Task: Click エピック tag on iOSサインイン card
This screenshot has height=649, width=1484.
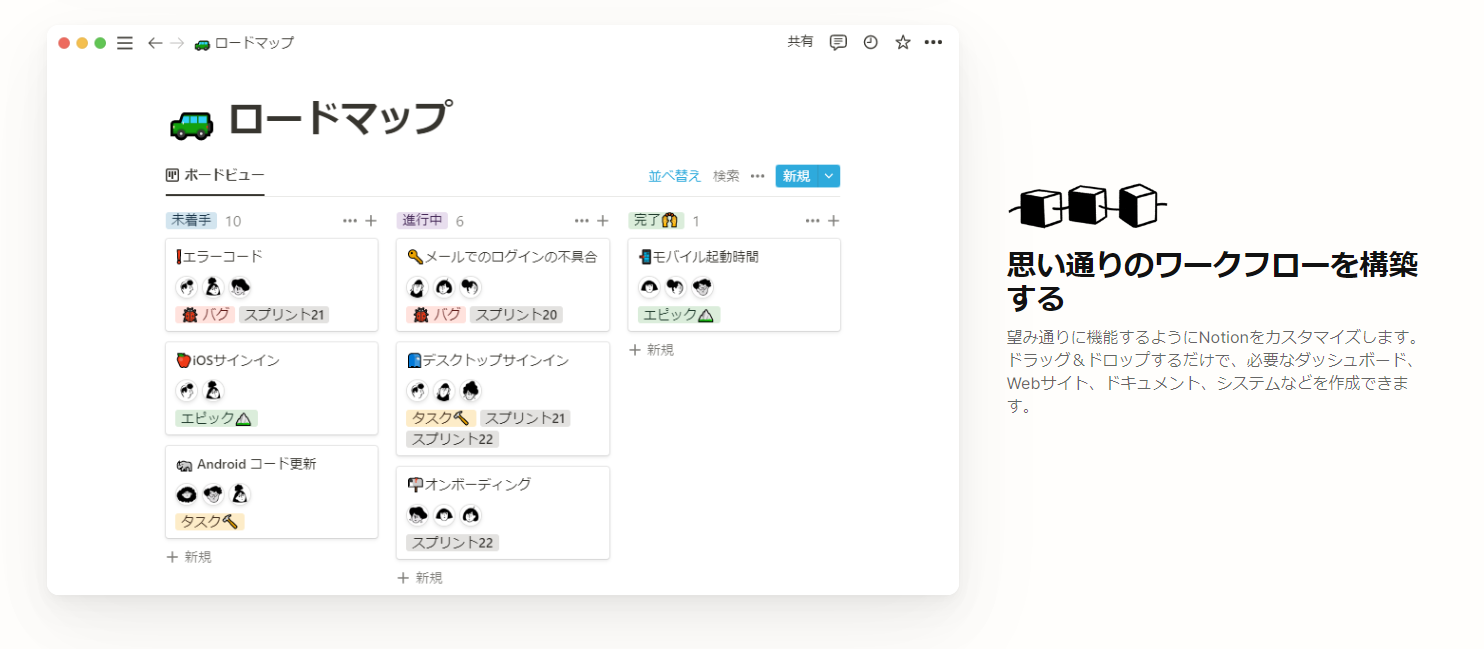Action: (x=216, y=418)
